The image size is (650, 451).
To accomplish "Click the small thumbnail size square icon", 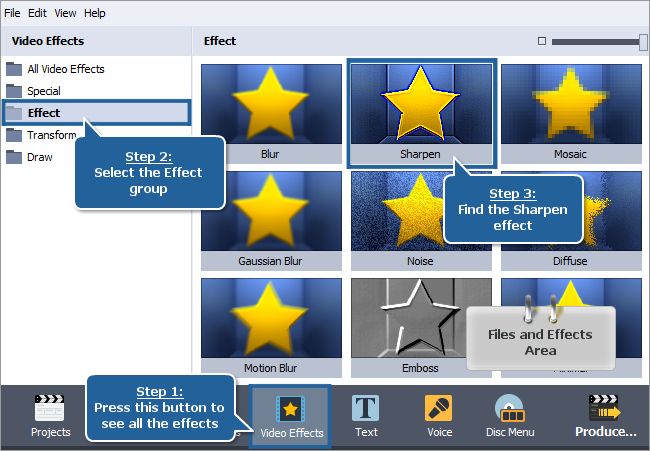I will pos(541,41).
